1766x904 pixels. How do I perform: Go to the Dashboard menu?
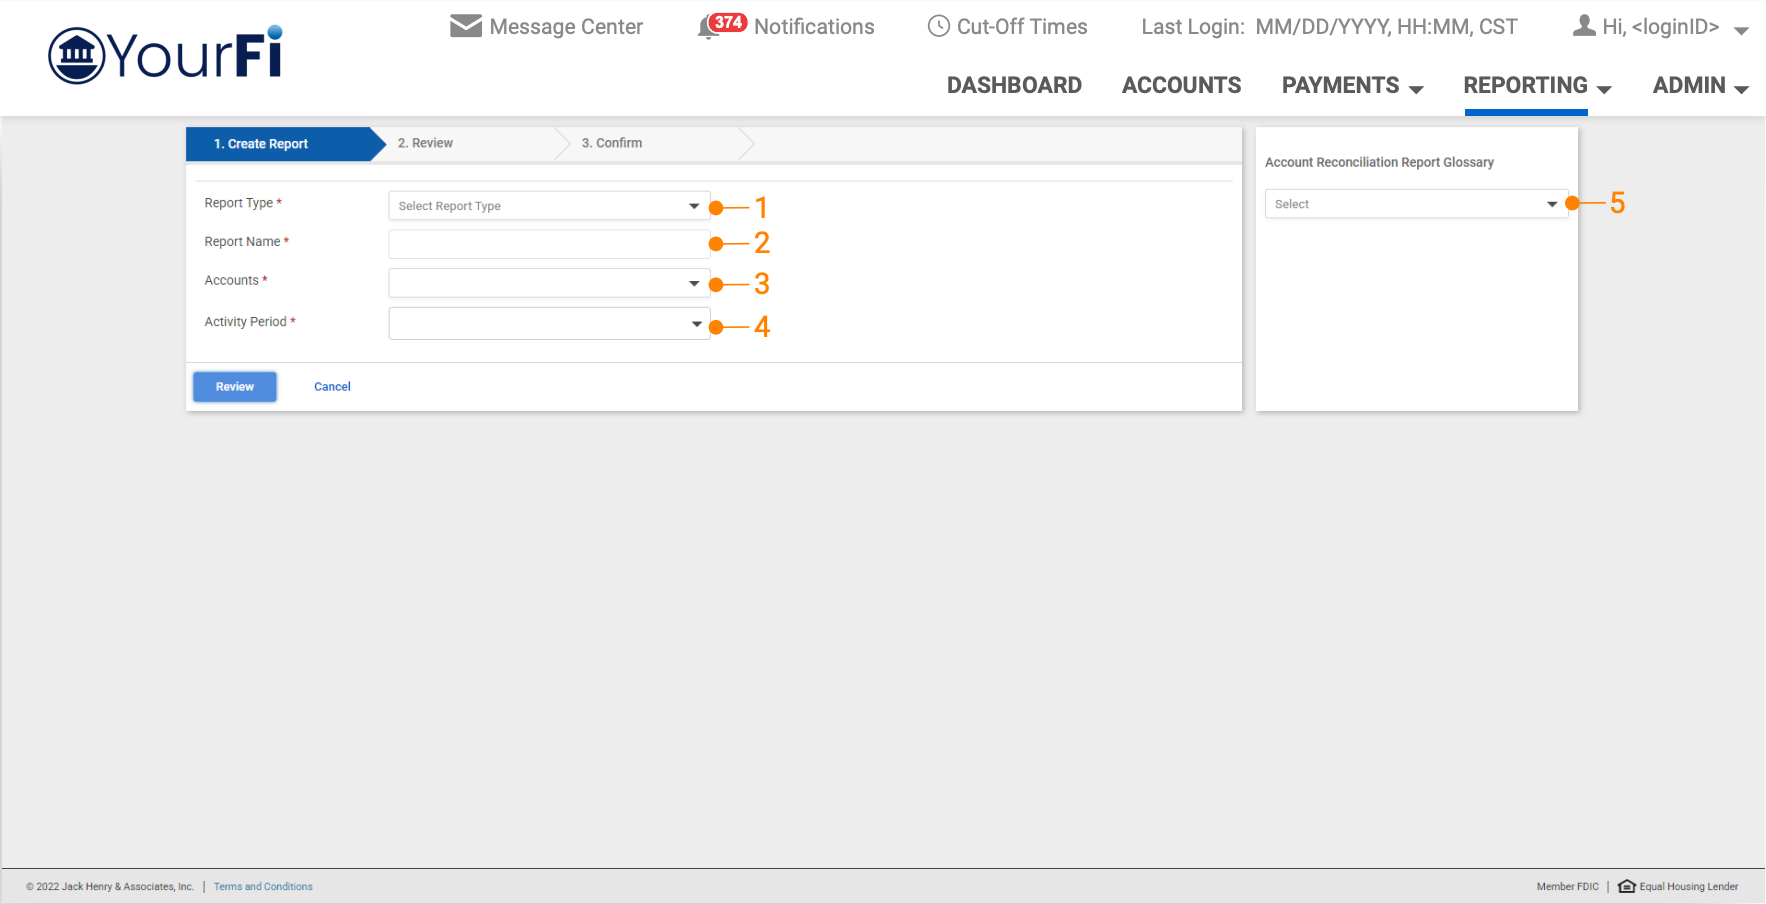[1014, 86]
